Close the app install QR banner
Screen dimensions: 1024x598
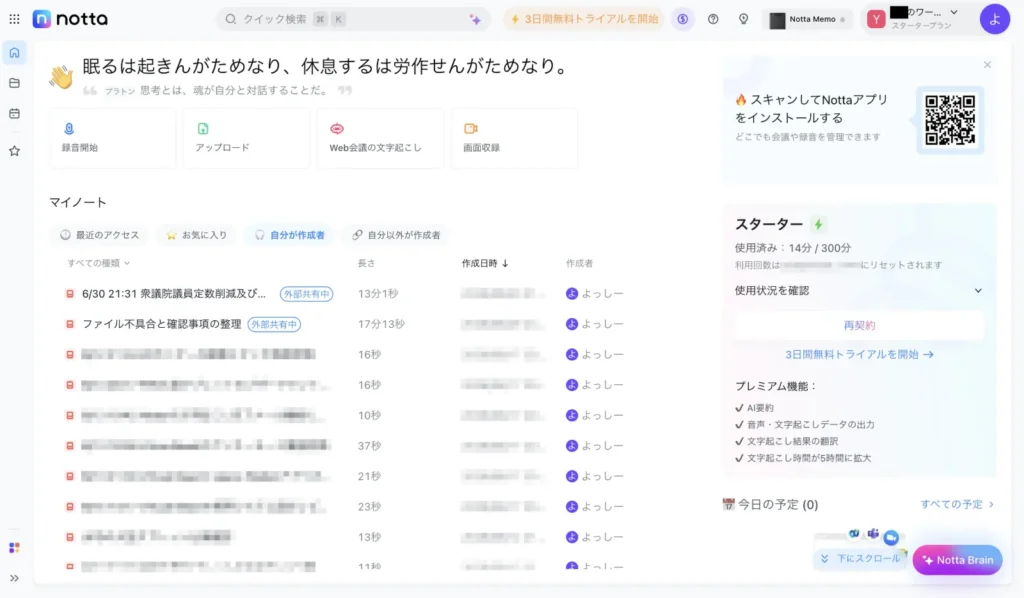click(x=987, y=65)
